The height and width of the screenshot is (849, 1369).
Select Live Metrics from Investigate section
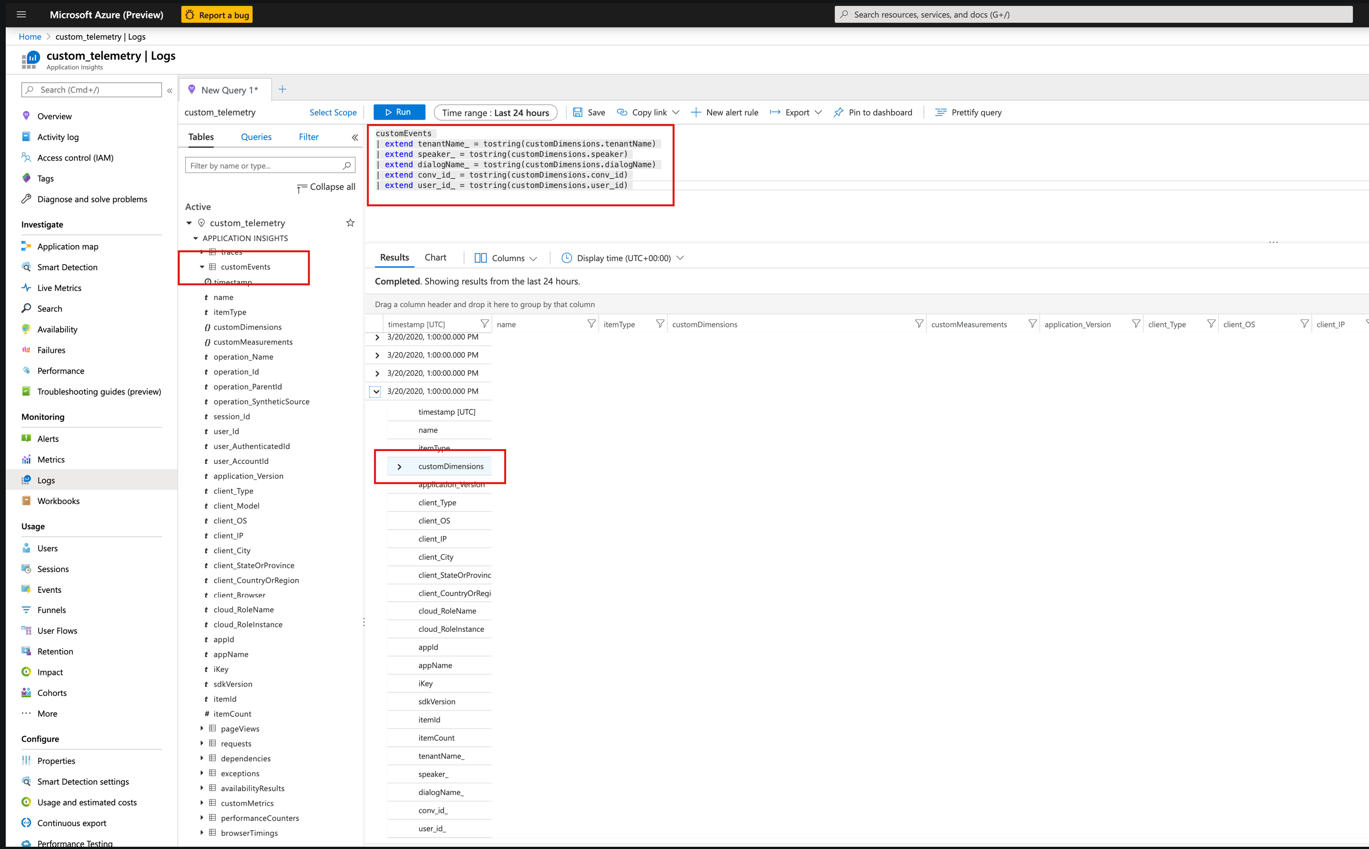coord(58,287)
